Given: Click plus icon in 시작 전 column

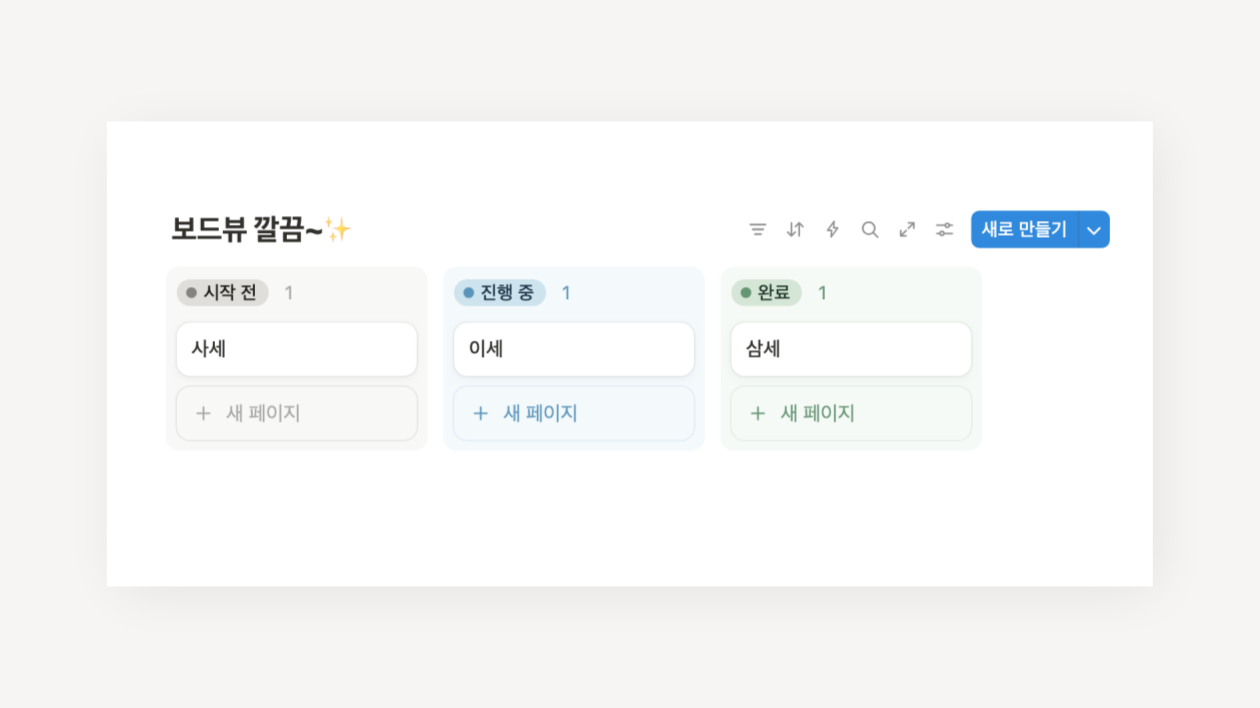Looking at the screenshot, I should [203, 413].
